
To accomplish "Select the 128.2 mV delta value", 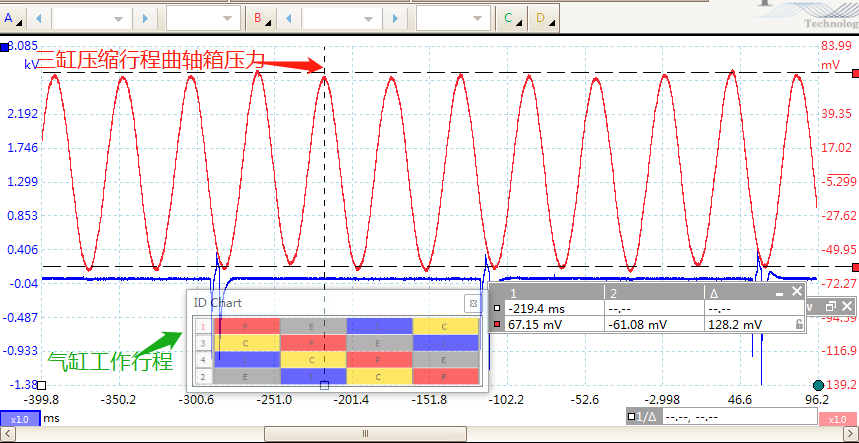I will (x=734, y=325).
